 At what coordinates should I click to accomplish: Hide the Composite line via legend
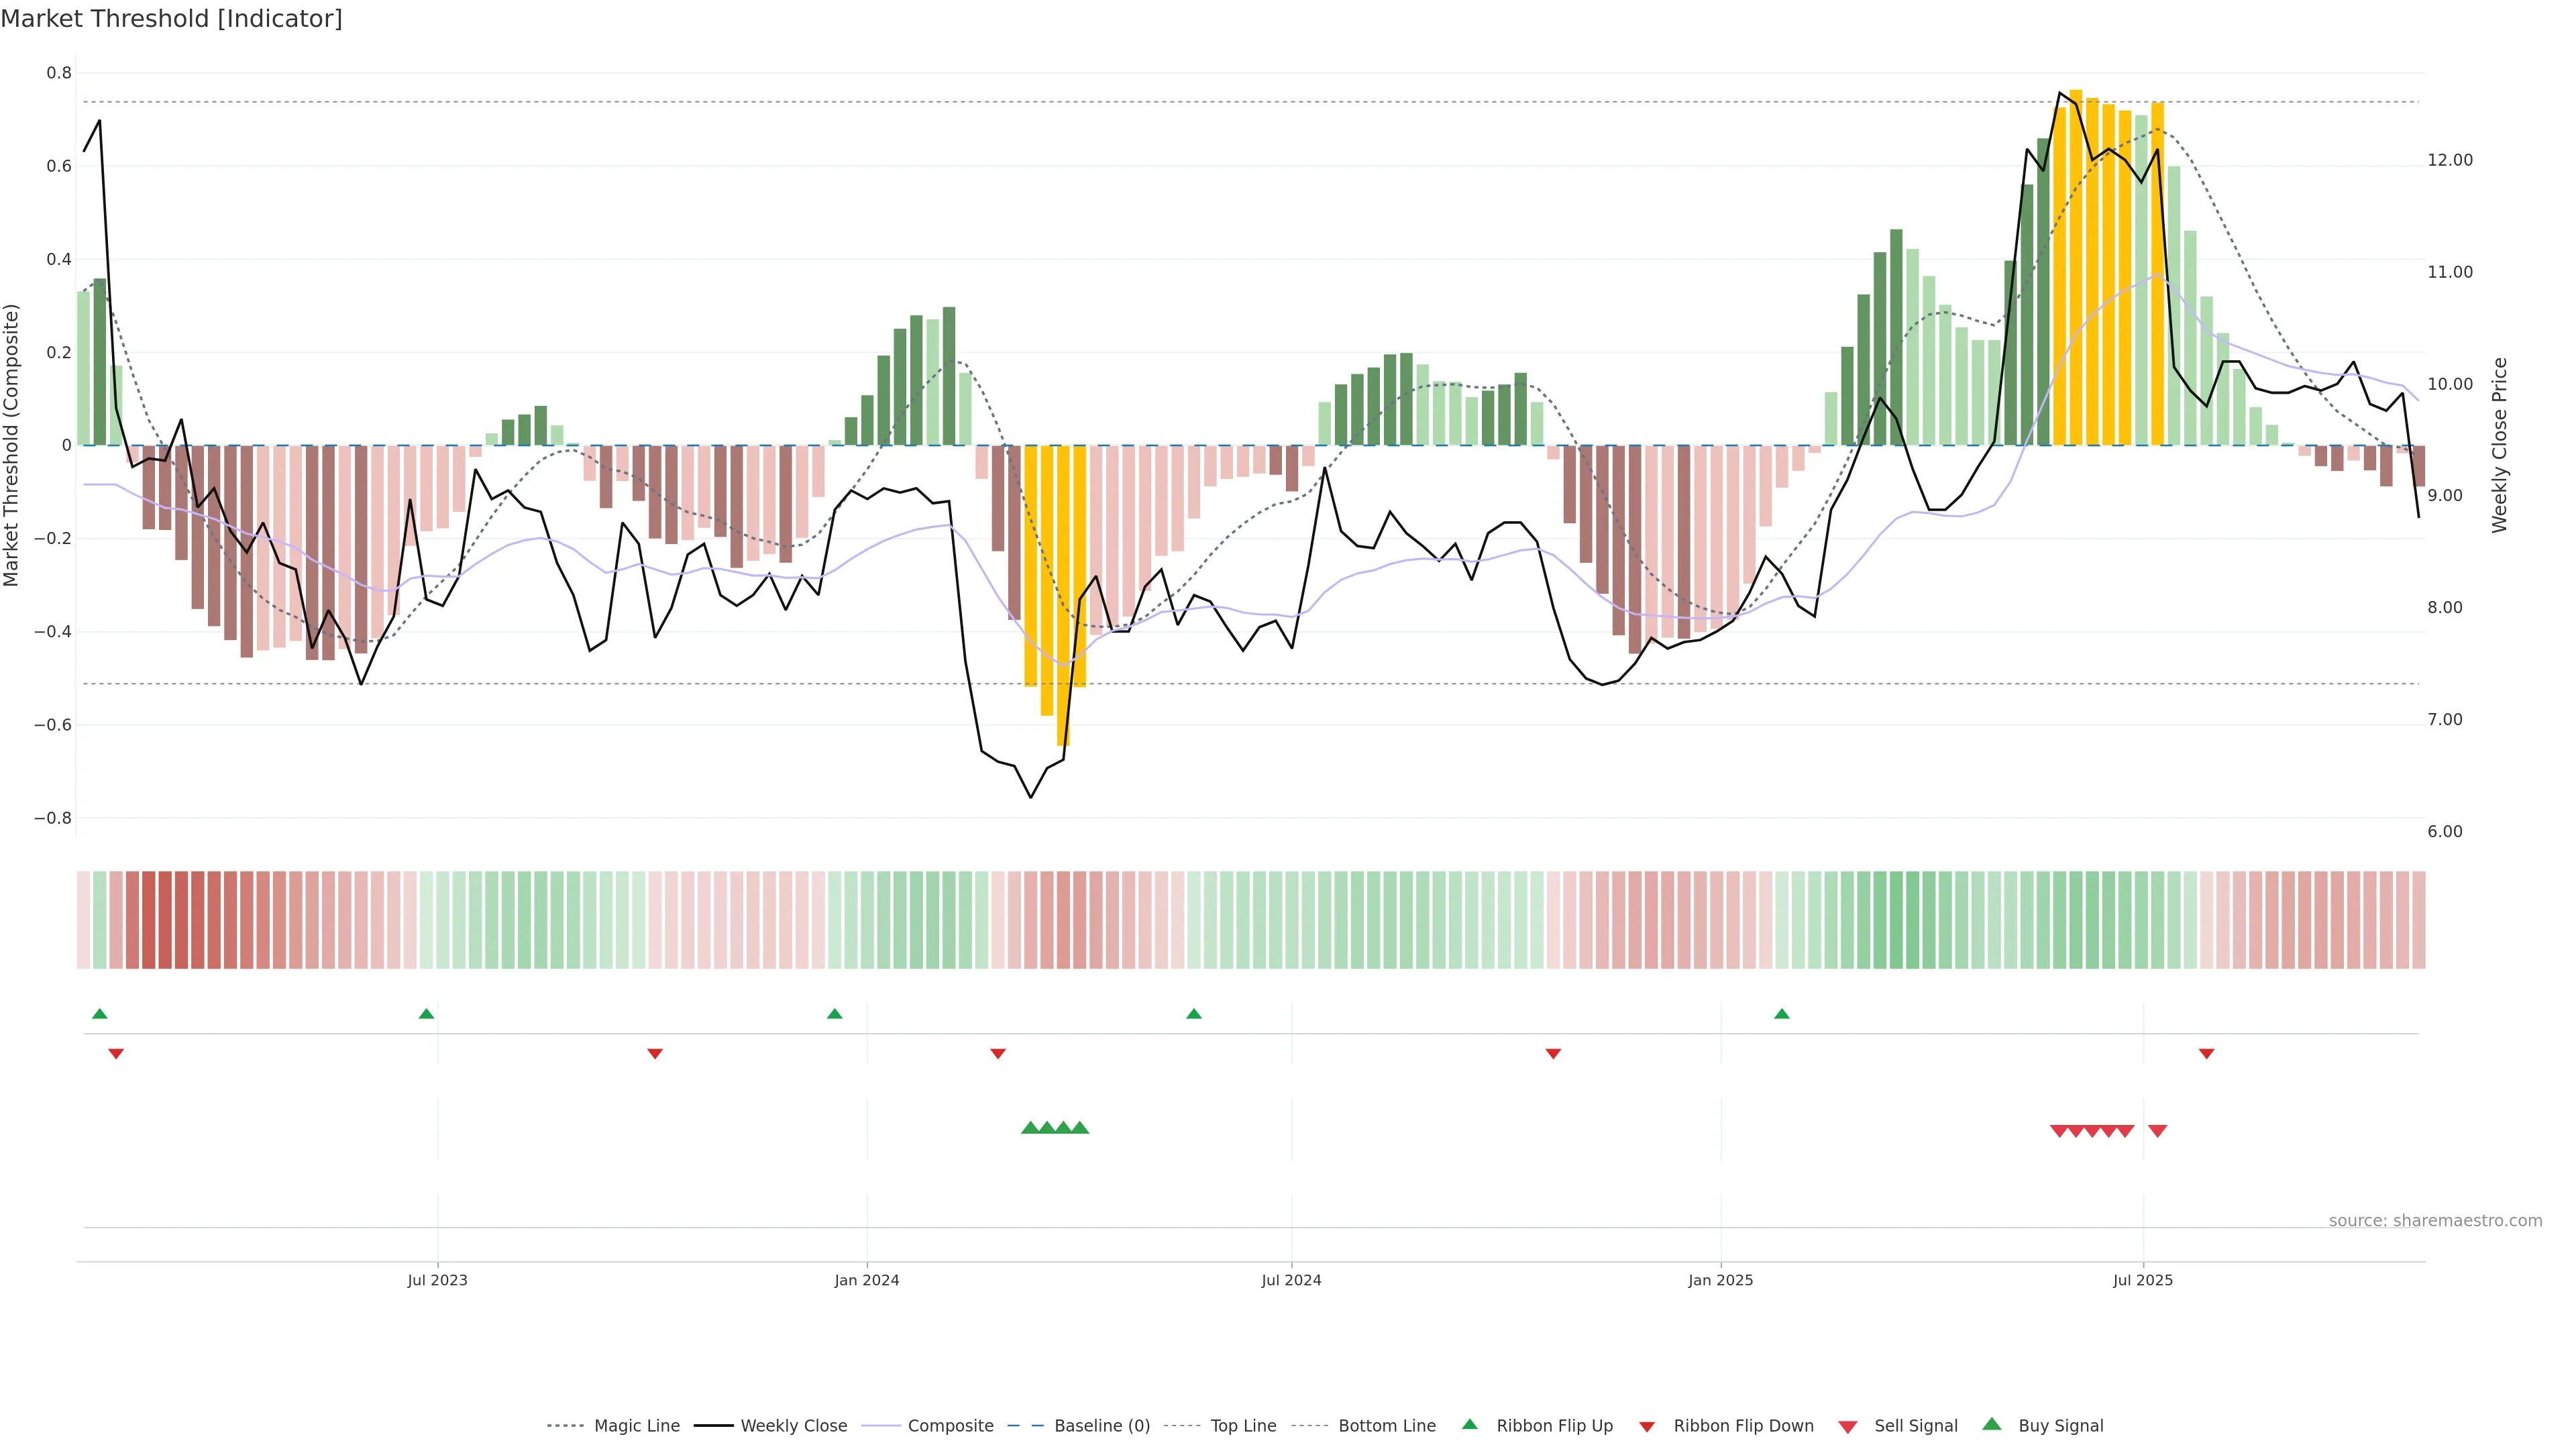[950, 1426]
